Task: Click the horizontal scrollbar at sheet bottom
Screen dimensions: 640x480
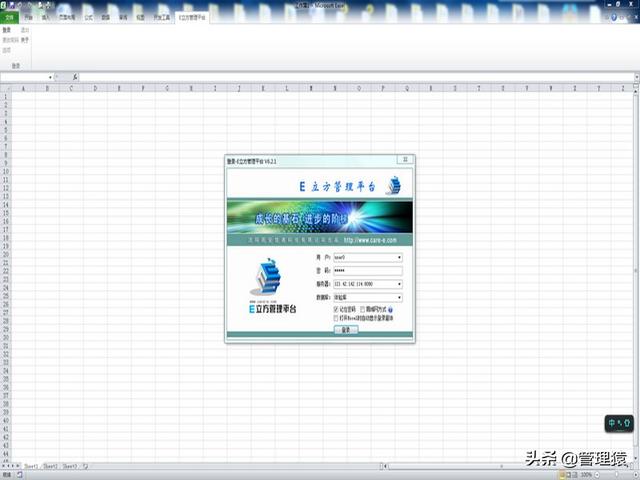Action: point(501,466)
